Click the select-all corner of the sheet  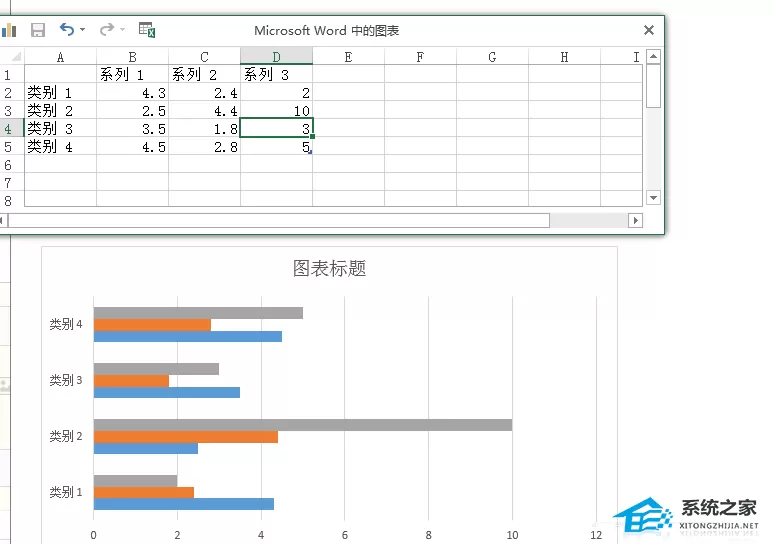[x=12, y=56]
